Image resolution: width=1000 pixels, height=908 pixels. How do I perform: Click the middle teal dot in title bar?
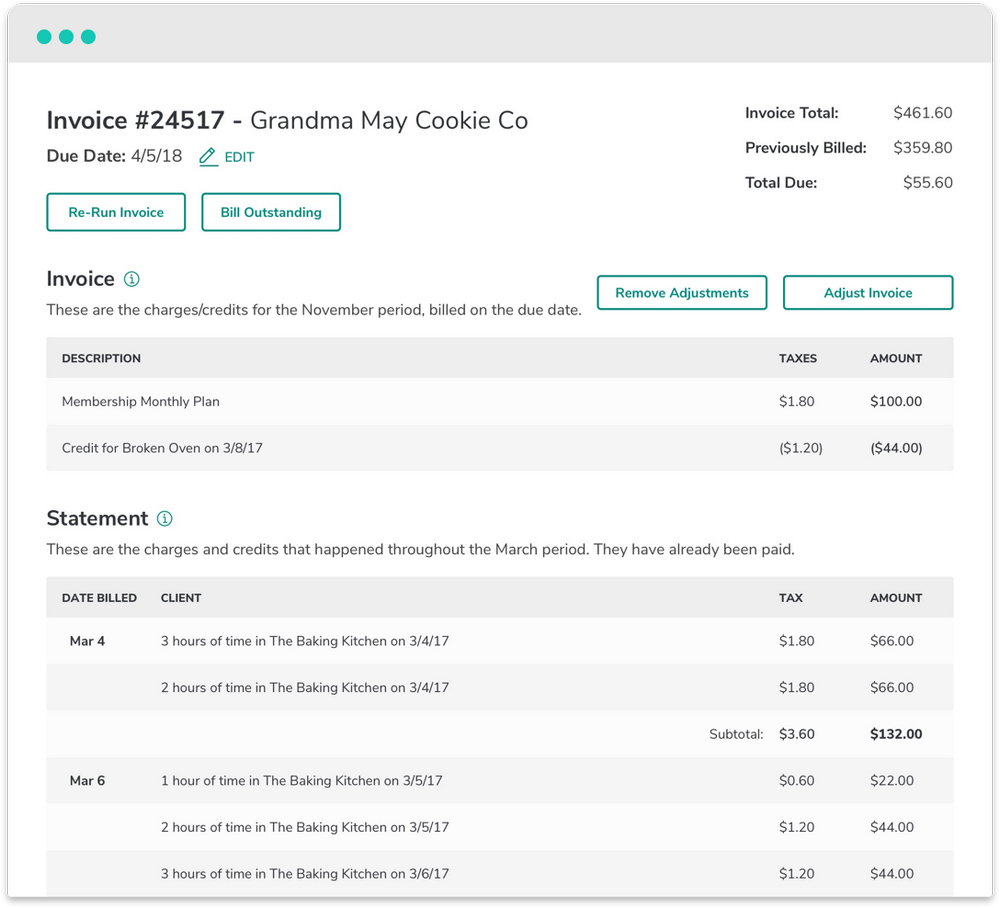(x=66, y=37)
